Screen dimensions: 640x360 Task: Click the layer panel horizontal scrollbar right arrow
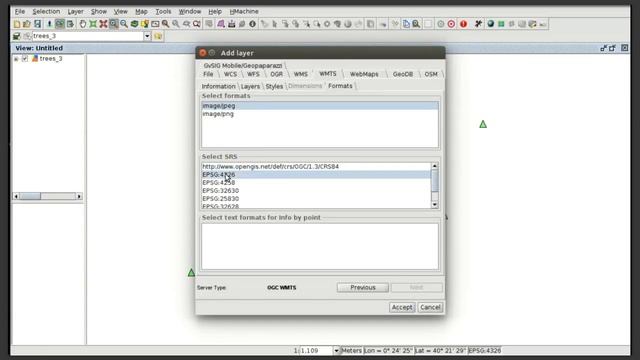click(x=79, y=197)
